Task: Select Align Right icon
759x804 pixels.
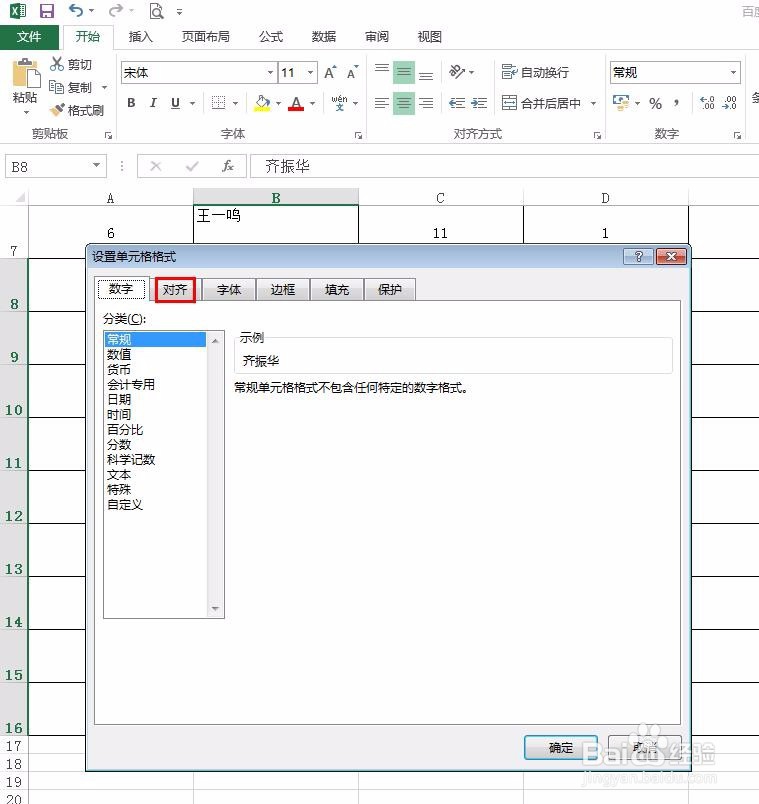Action: (426, 103)
